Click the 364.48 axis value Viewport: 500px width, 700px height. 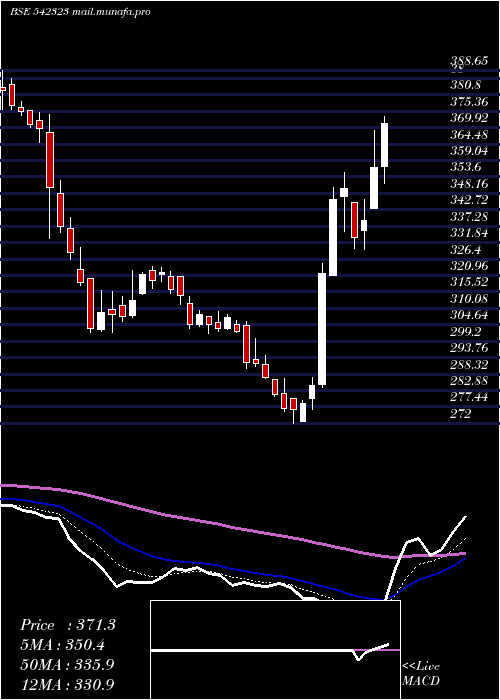pyautogui.click(x=469, y=134)
